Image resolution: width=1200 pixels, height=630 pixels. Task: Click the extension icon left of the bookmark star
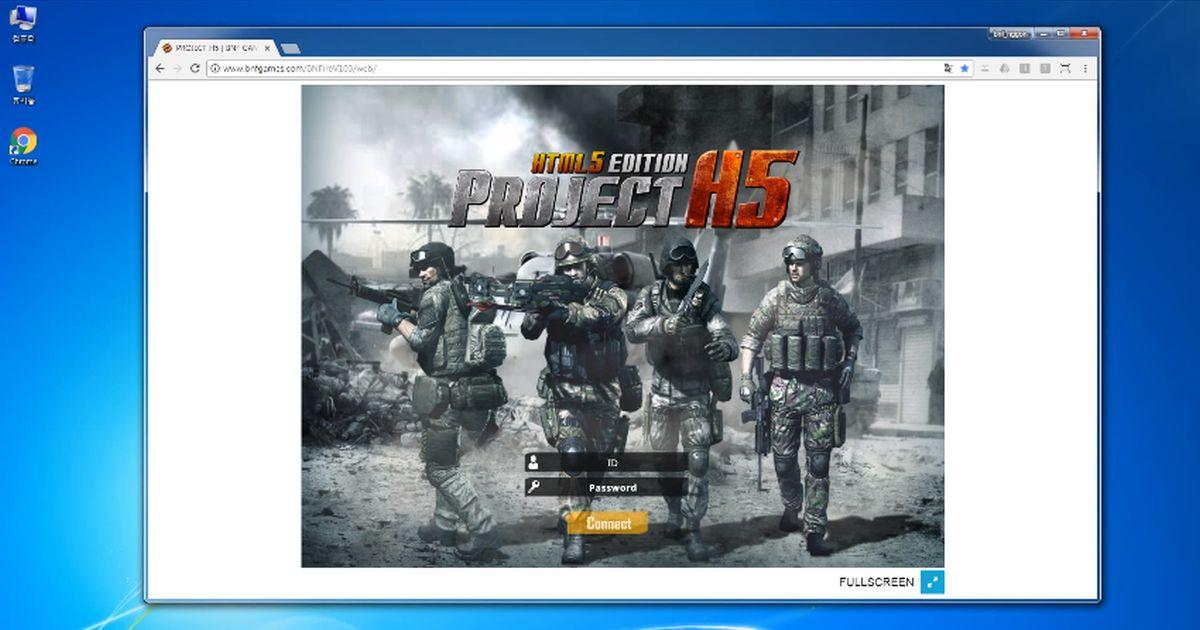[947, 68]
